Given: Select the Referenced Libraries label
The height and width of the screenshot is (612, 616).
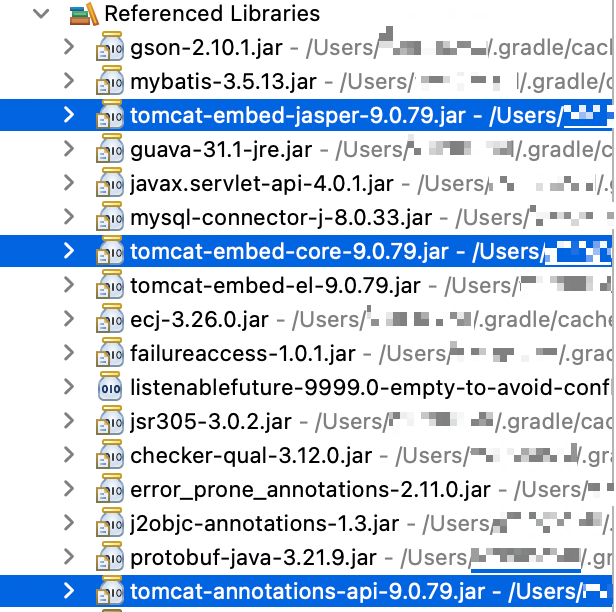Looking at the screenshot, I should point(212,13).
